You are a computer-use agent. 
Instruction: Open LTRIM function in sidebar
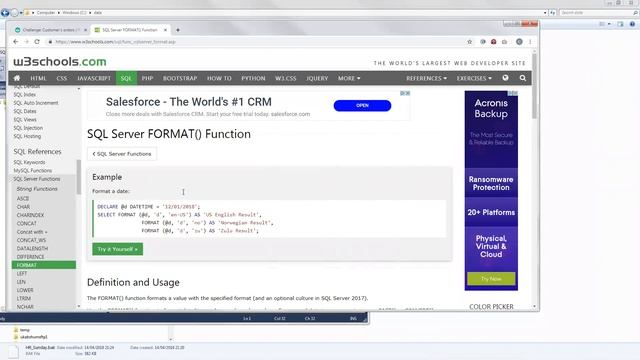[24, 298]
